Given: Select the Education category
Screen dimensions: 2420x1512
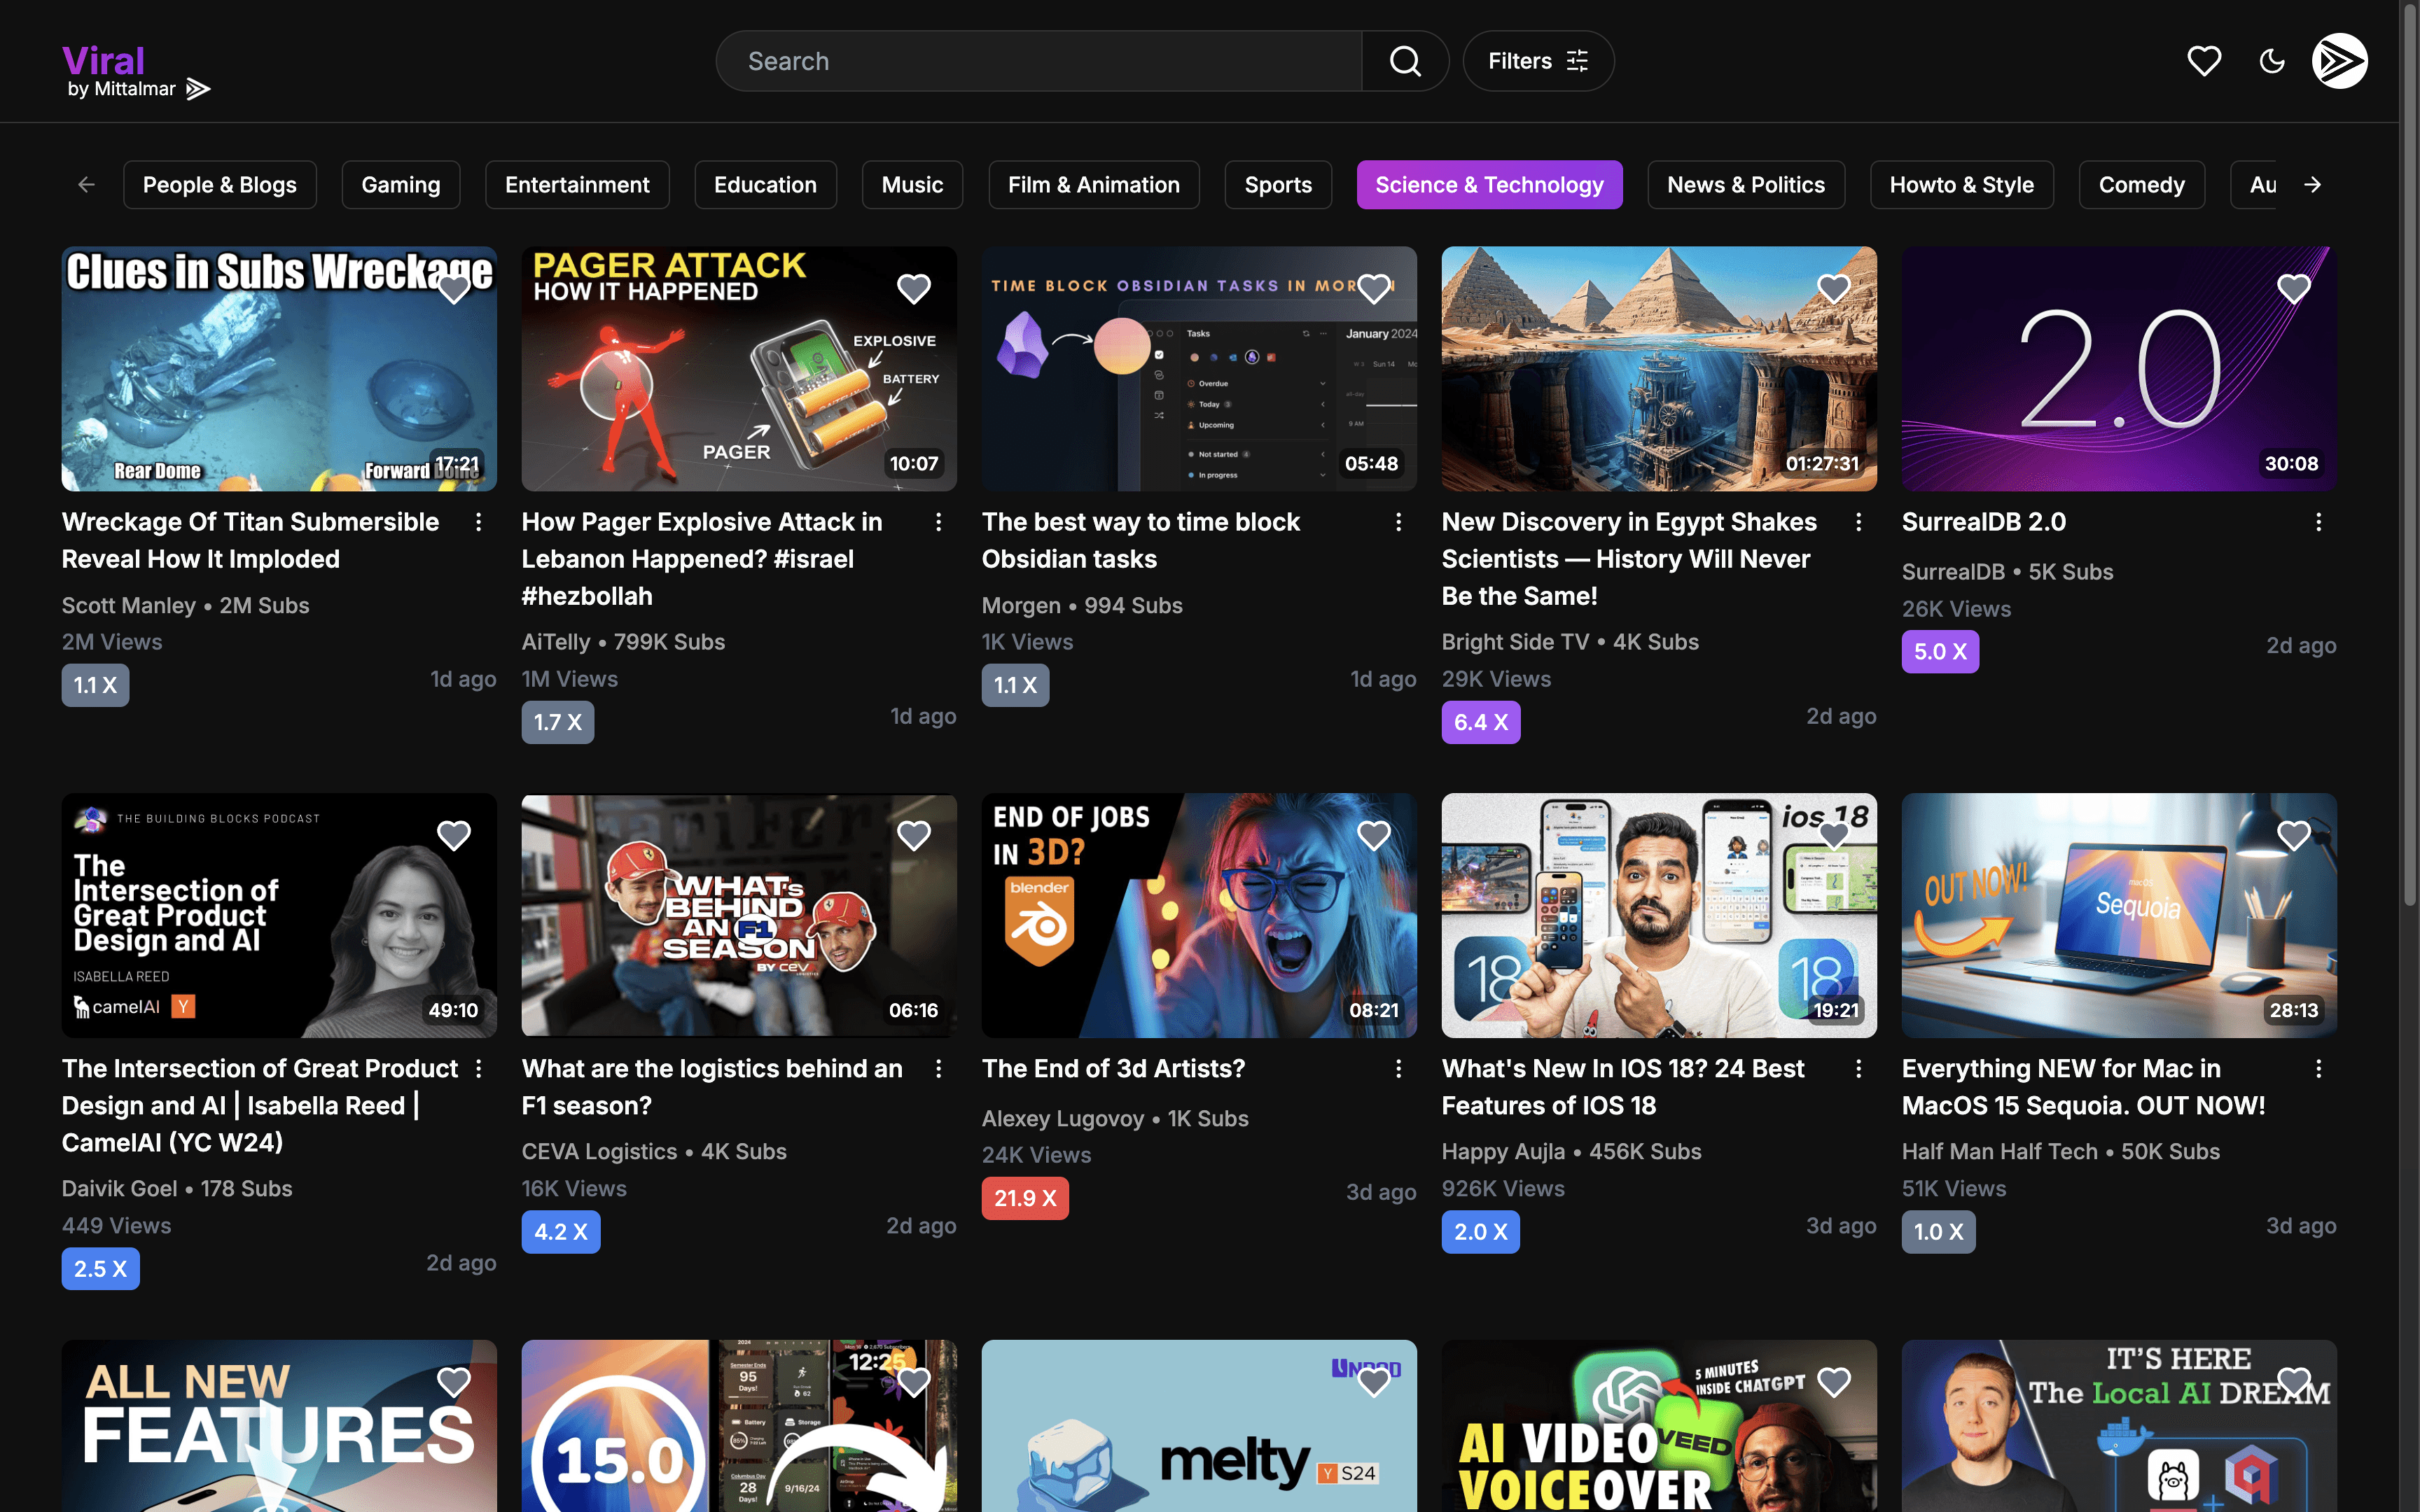Looking at the screenshot, I should click(x=765, y=185).
